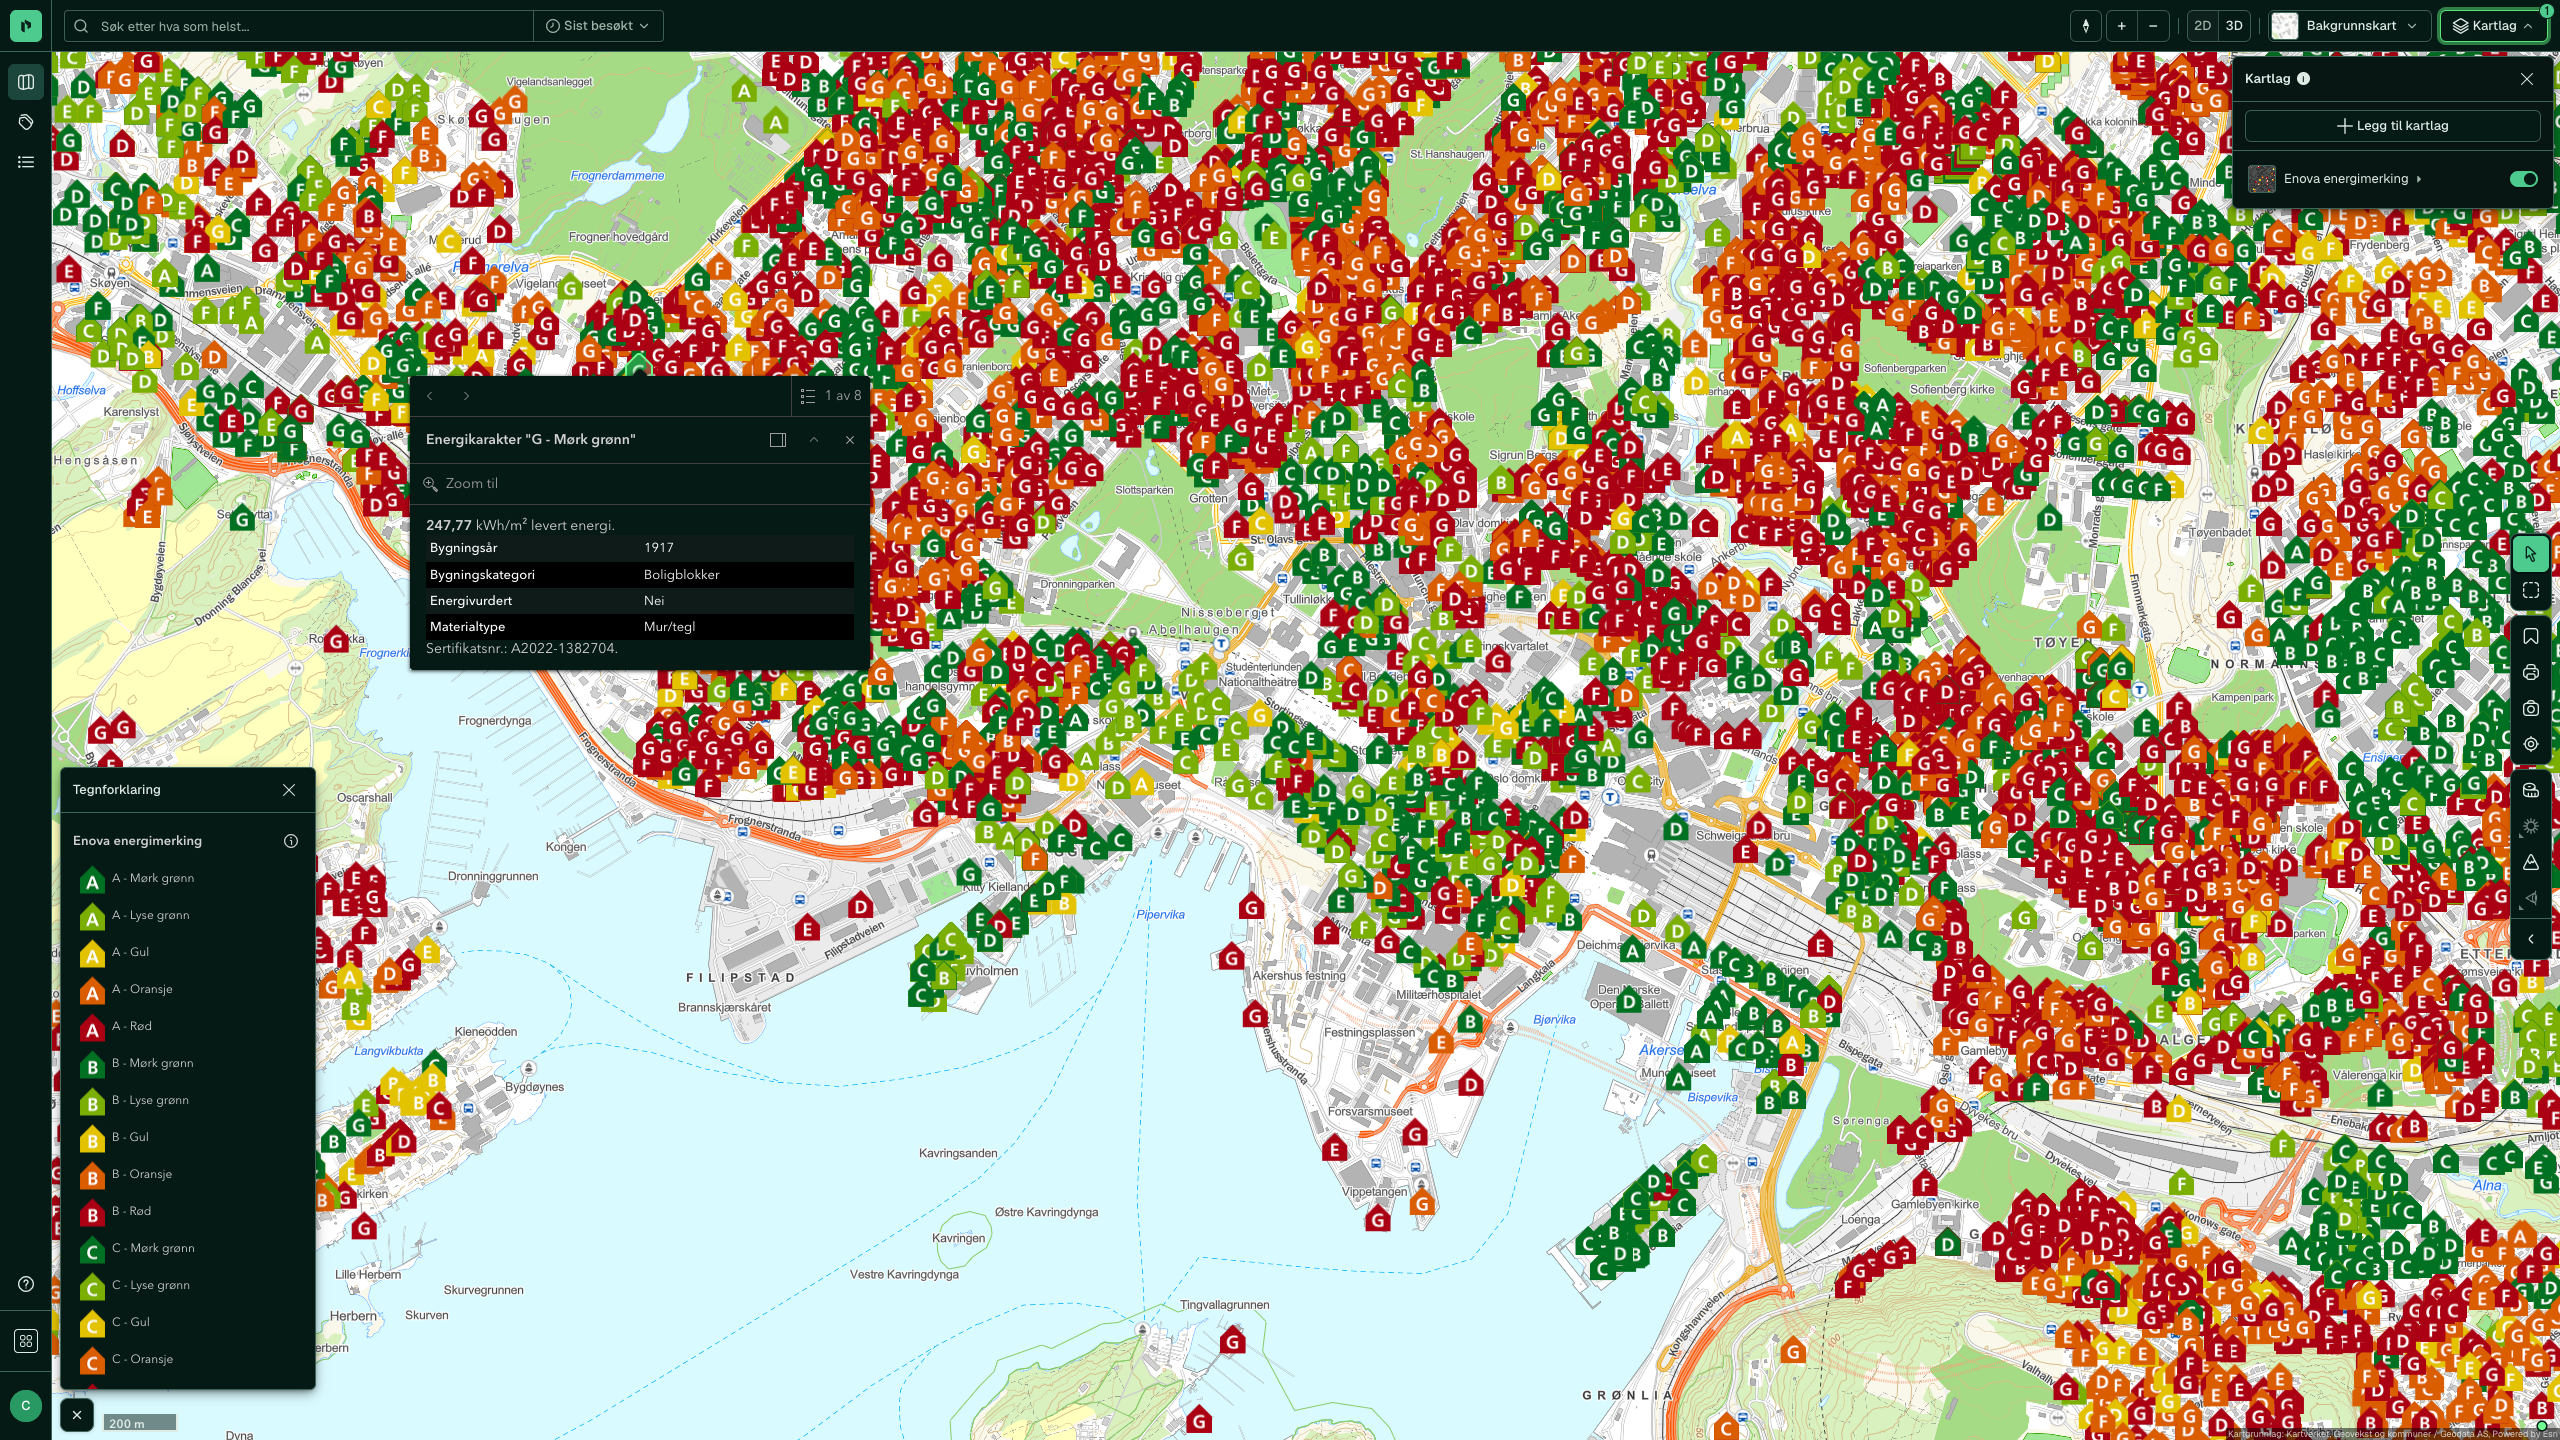Open the bookmarks tool

2531,636
